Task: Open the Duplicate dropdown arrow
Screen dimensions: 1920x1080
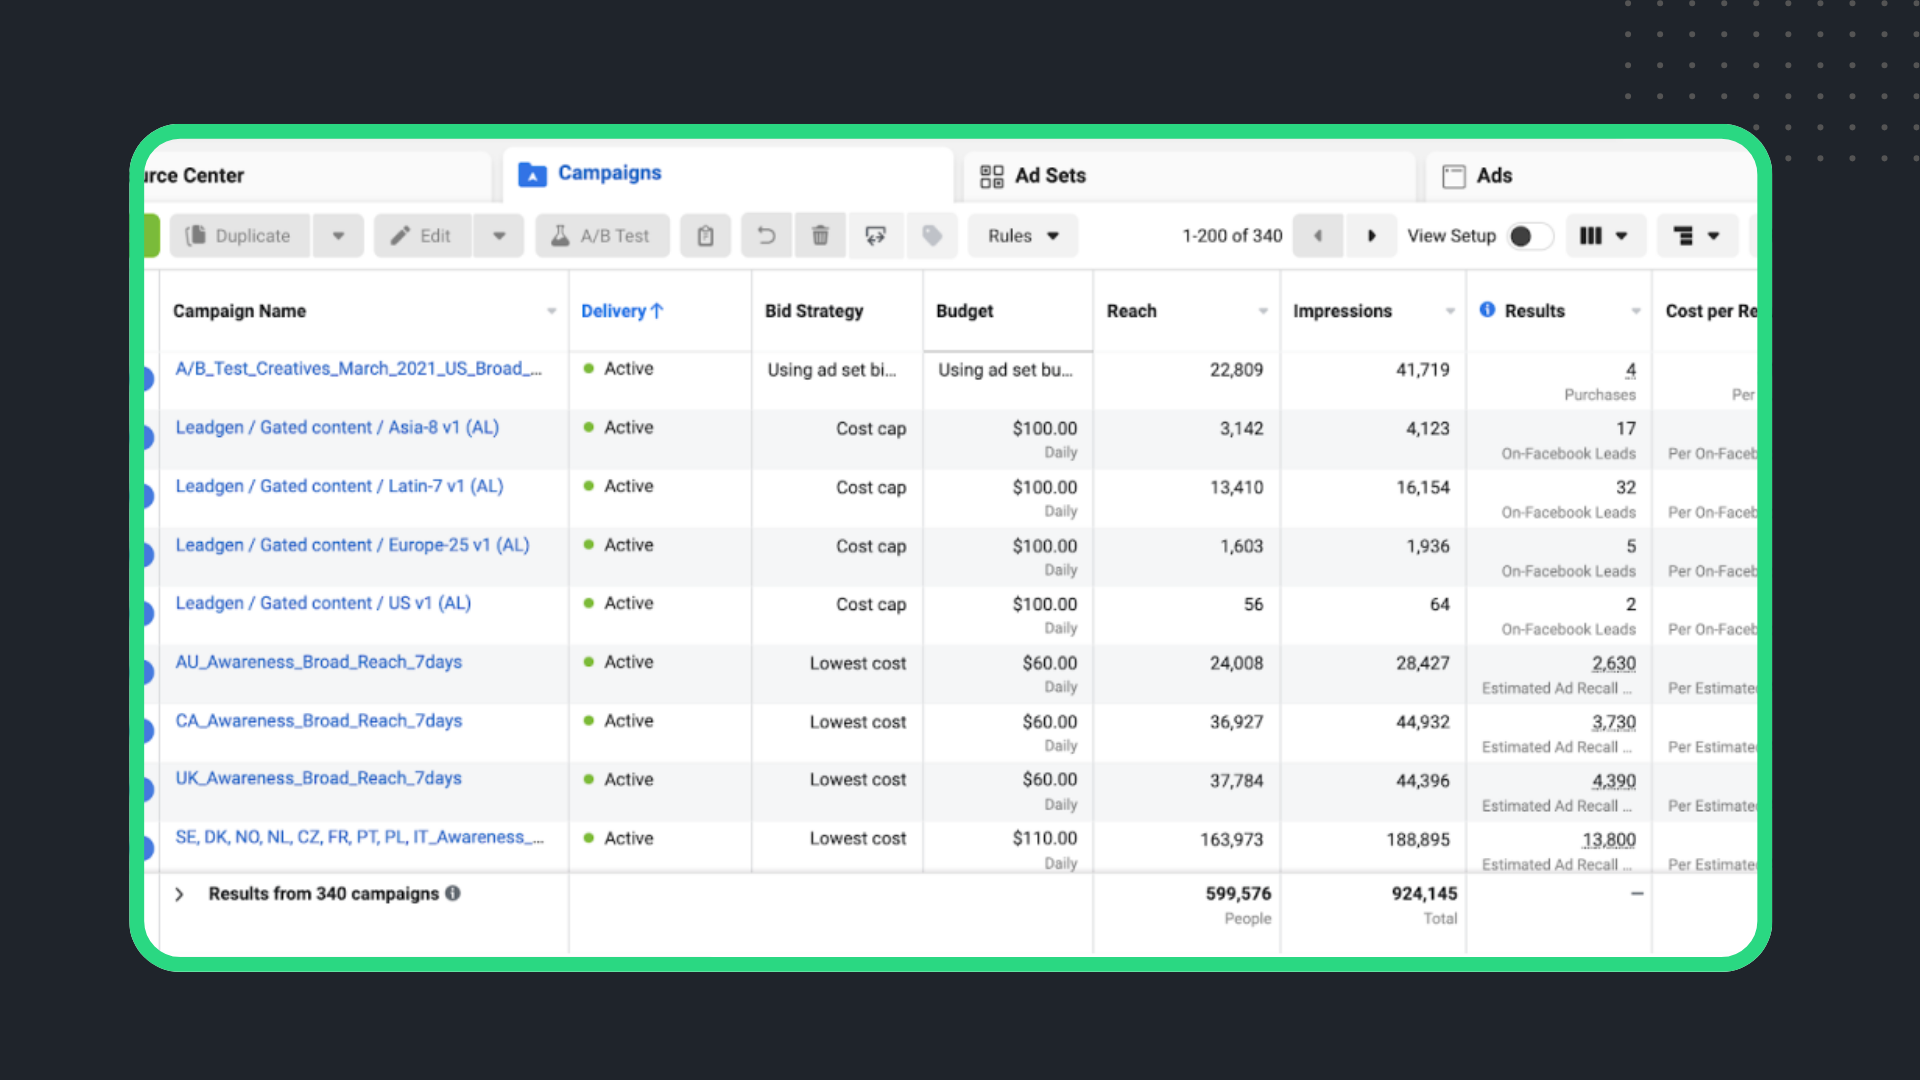Action: pyautogui.click(x=338, y=236)
